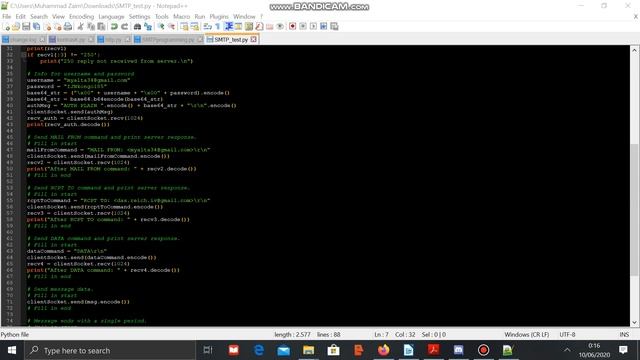Click the editor scrollbar up arrow
This screenshot has height=360, width=640.
[634, 50]
